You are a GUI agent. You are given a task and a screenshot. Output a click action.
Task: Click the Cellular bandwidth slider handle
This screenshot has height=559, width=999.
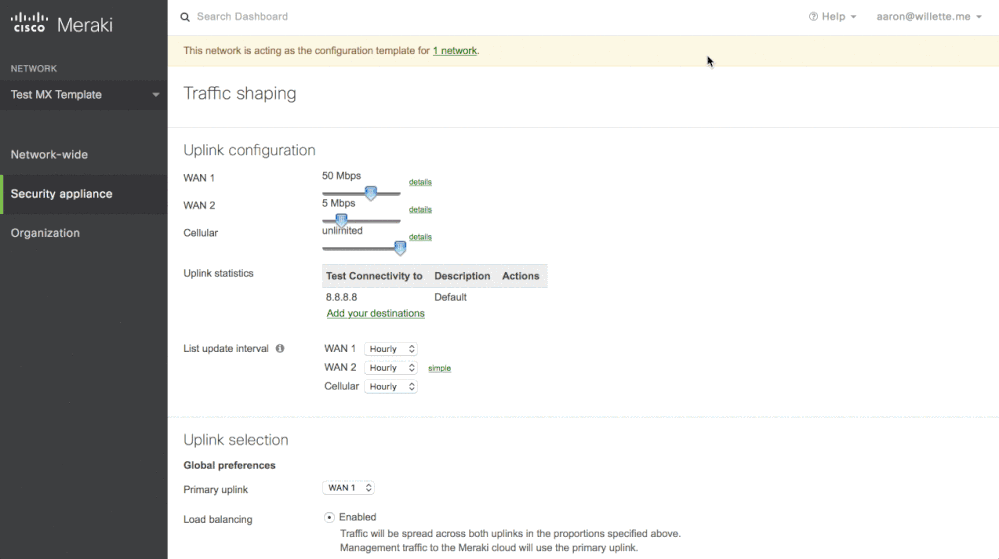[x=400, y=248]
